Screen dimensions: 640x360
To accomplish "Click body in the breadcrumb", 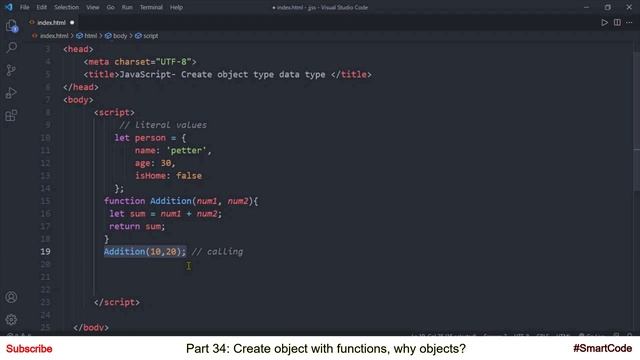I will 120,36.
